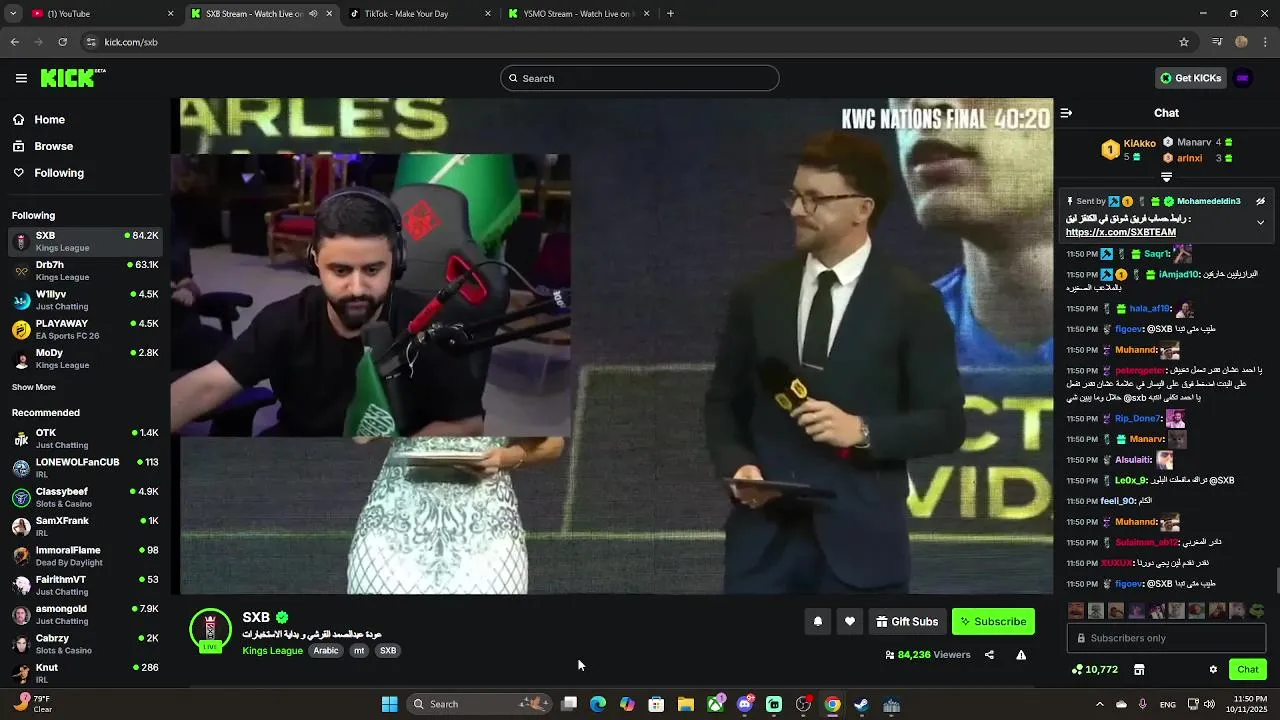Click the green Chat send button

click(x=1248, y=669)
